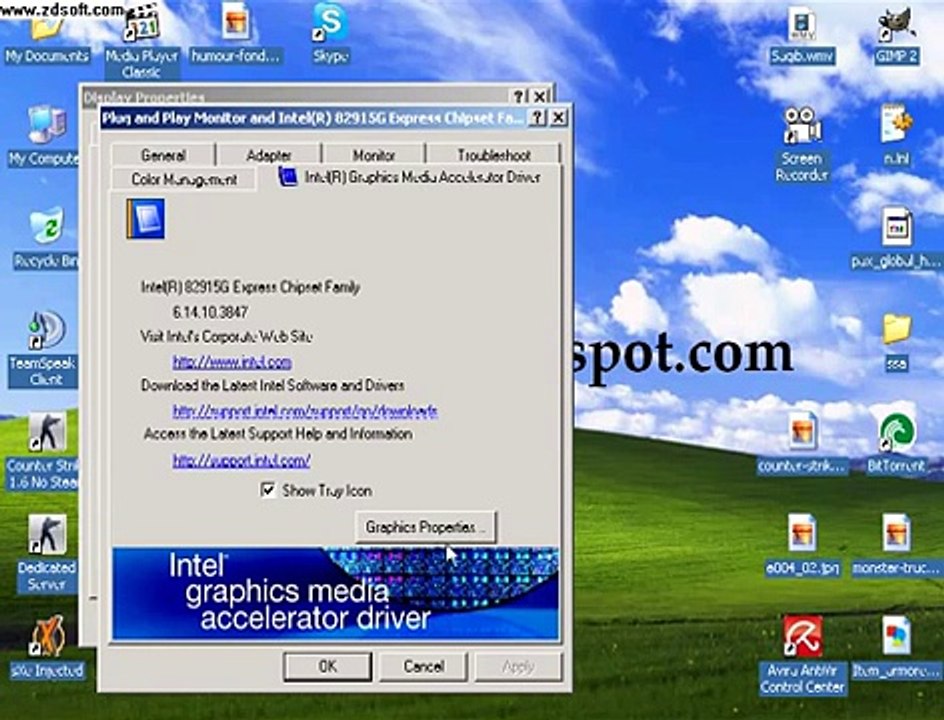The width and height of the screenshot is (944, 720).
Task: Open Graphics Properties
Action: click(x=426, y=527)
